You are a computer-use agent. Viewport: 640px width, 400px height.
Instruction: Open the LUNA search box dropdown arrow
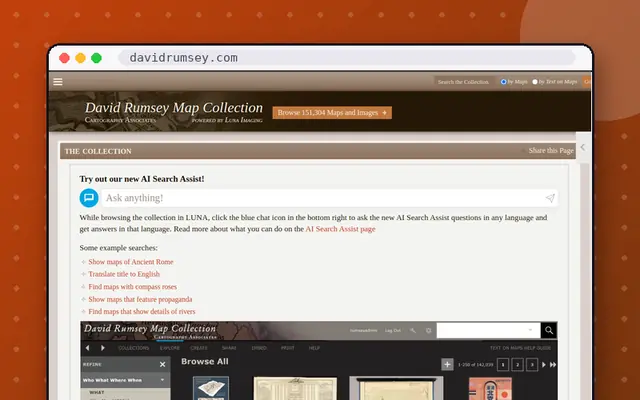pyautogui.click(x=530, y=330)
